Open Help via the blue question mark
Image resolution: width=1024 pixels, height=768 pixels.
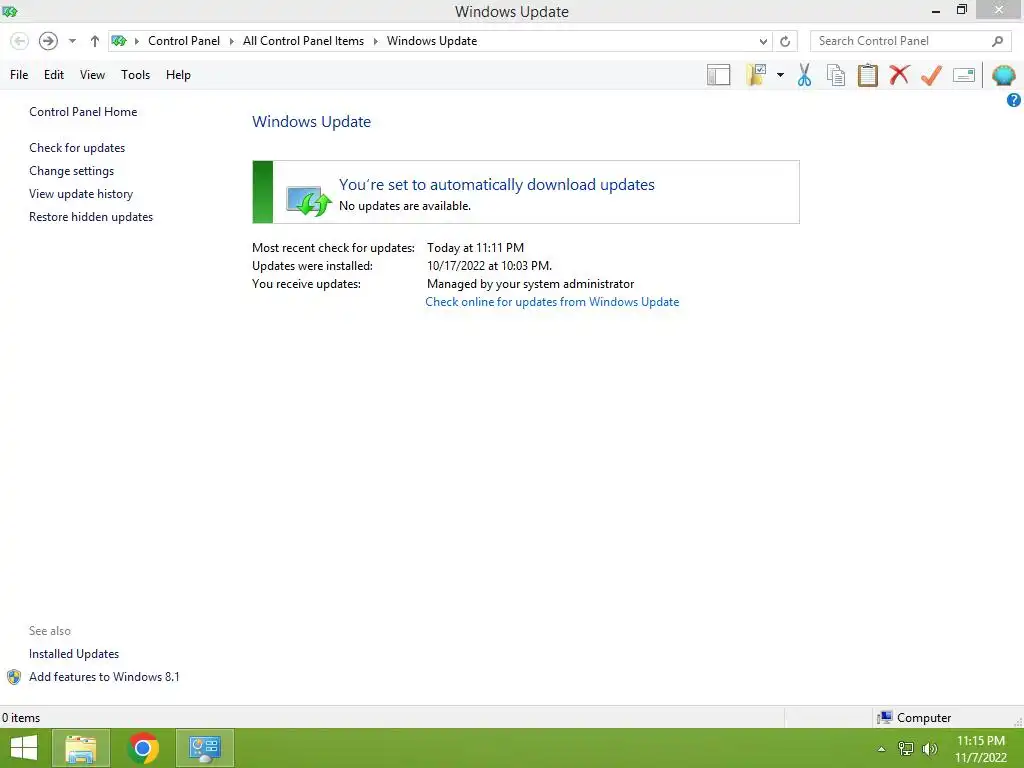click(1014, 100)
